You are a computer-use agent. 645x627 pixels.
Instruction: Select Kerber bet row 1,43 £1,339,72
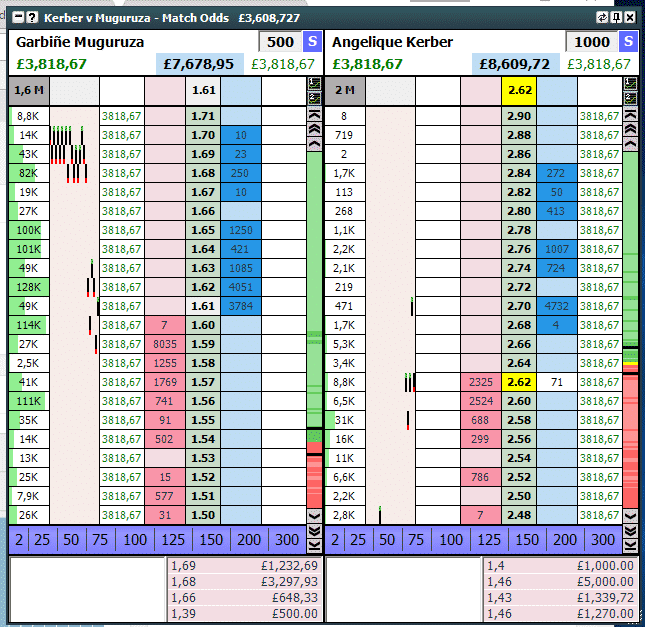point(560,597)
